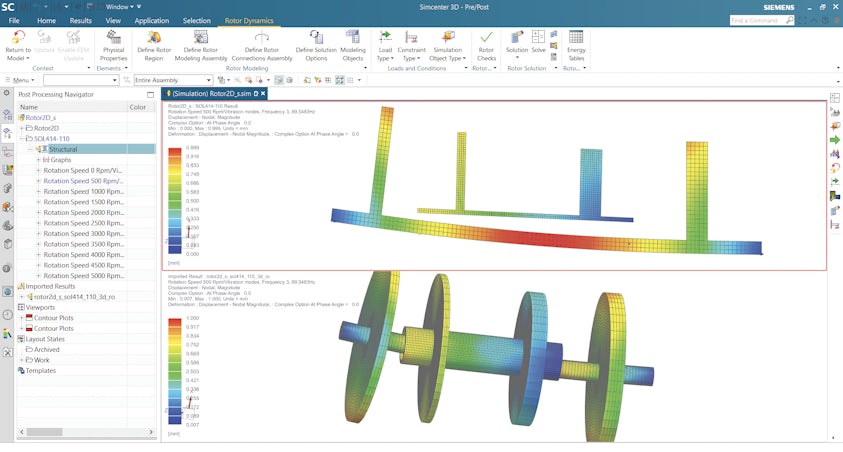This screenshot has width=843, height=452.
Task: Click the settings gear in left sidebar
Action: pyautogui.click(x=6, y=93)
